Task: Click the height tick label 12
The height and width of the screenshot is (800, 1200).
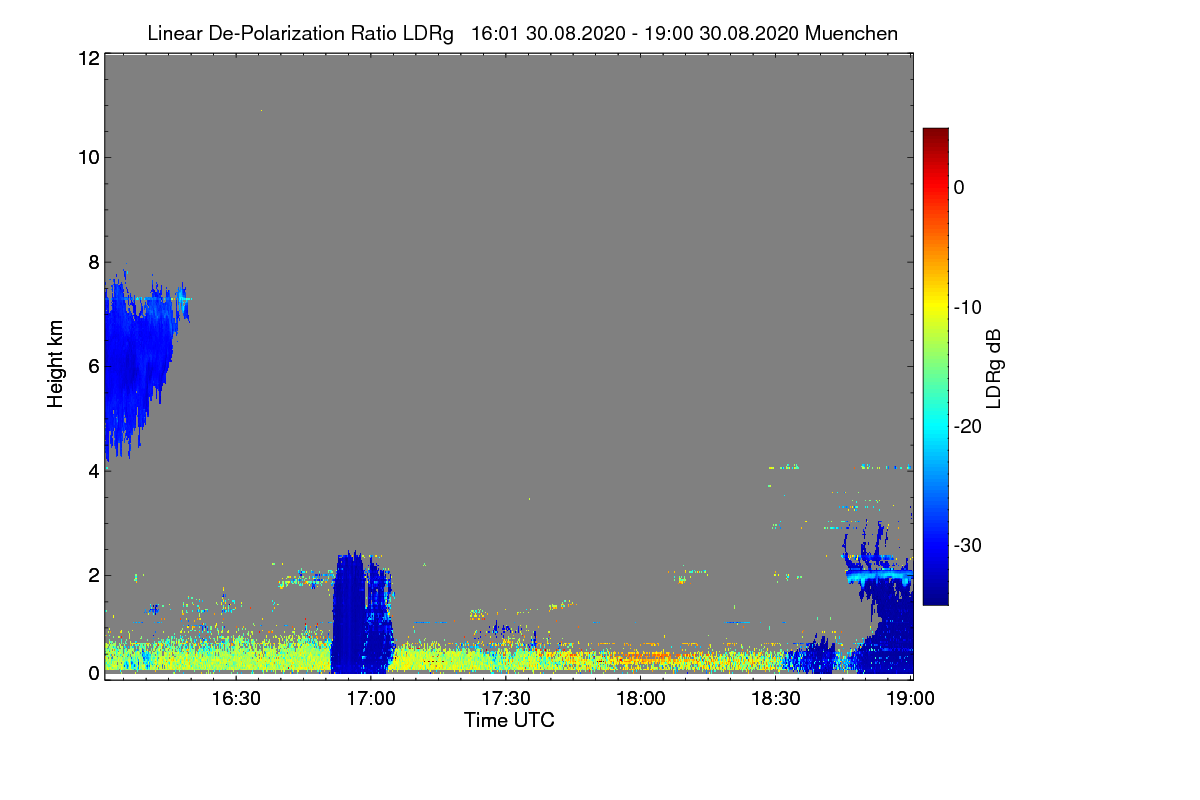Action: tap(87, 58)
